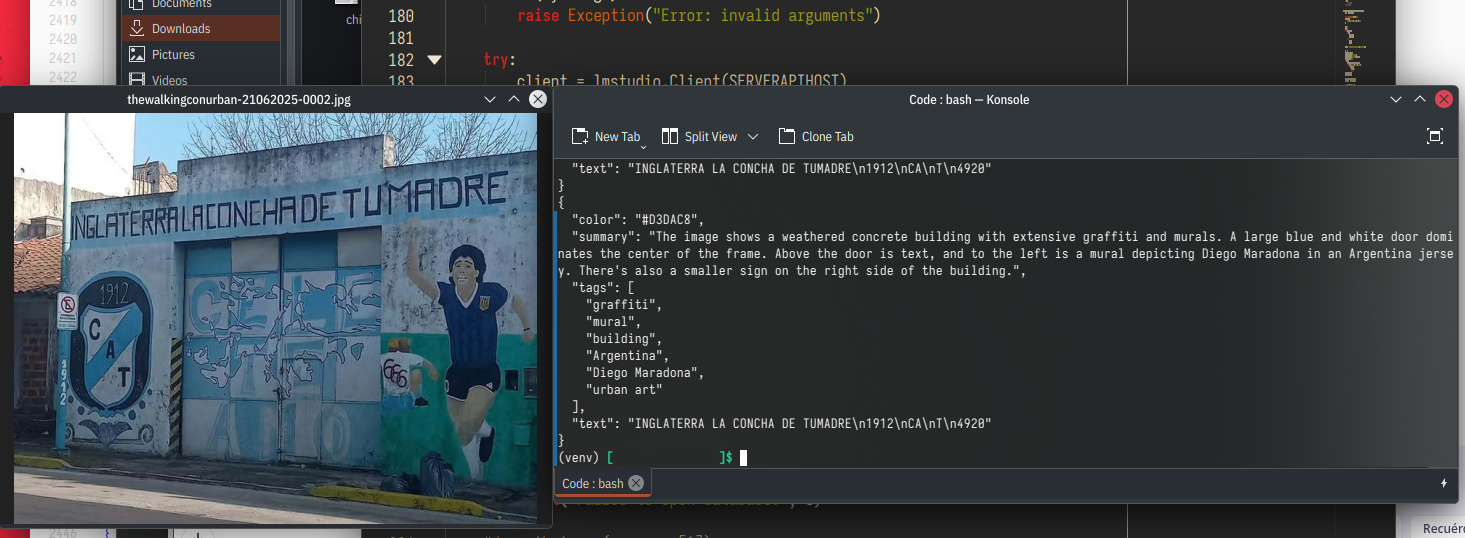Open Videos in the file manager sidebar
This screenshot has width=1465, height=538.
pos(201,80)
